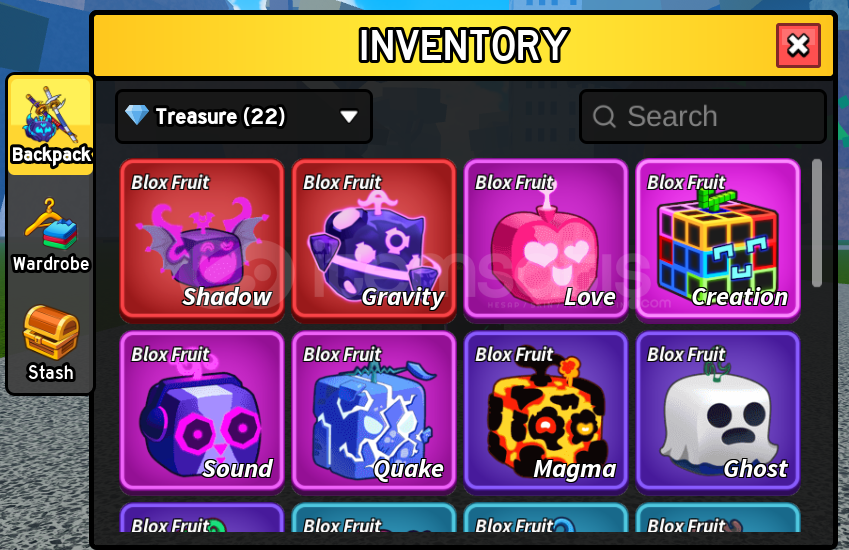Click the inventory vertical scrollbar handle

click(817, 223)
